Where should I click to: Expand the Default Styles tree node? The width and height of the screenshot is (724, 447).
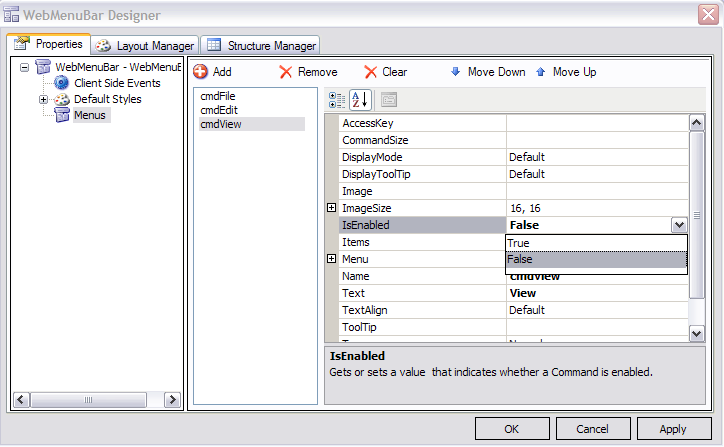(43, 99)
